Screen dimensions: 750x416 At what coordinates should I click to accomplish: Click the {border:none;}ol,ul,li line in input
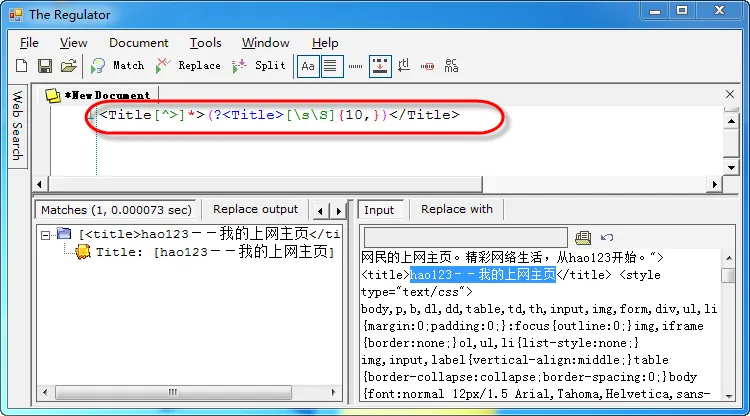click(501, 343)
